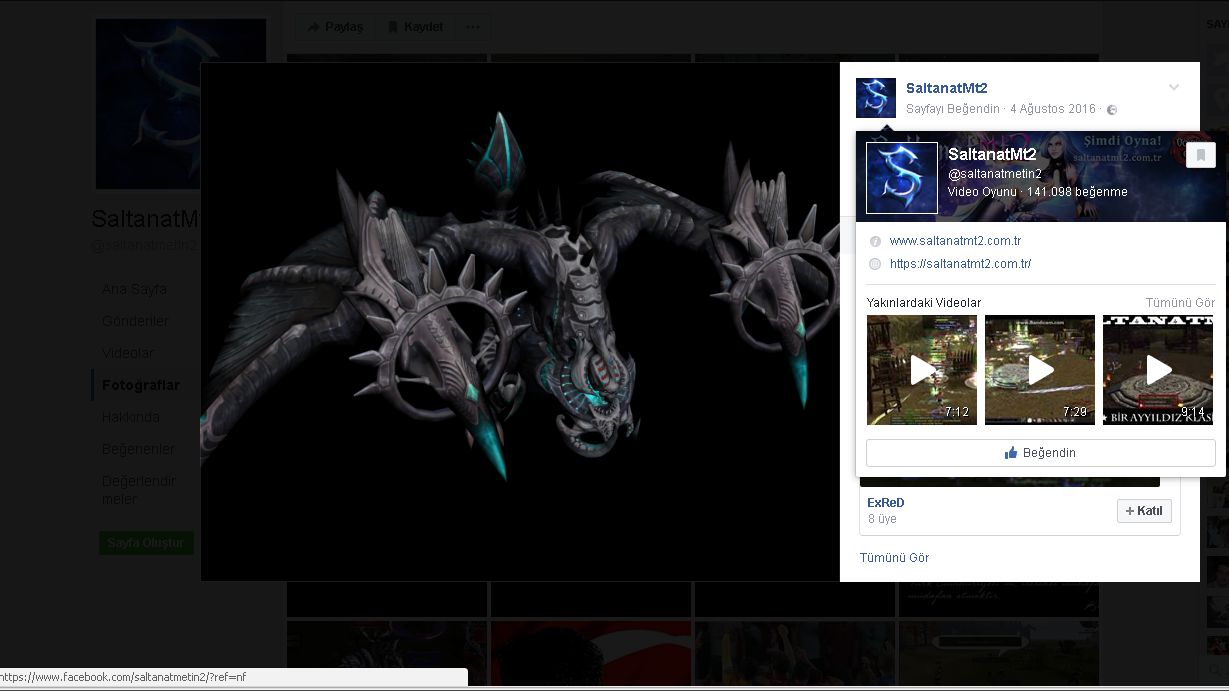
Task: Open Beğenenler in page sidebar
Action: coord(138,449)
